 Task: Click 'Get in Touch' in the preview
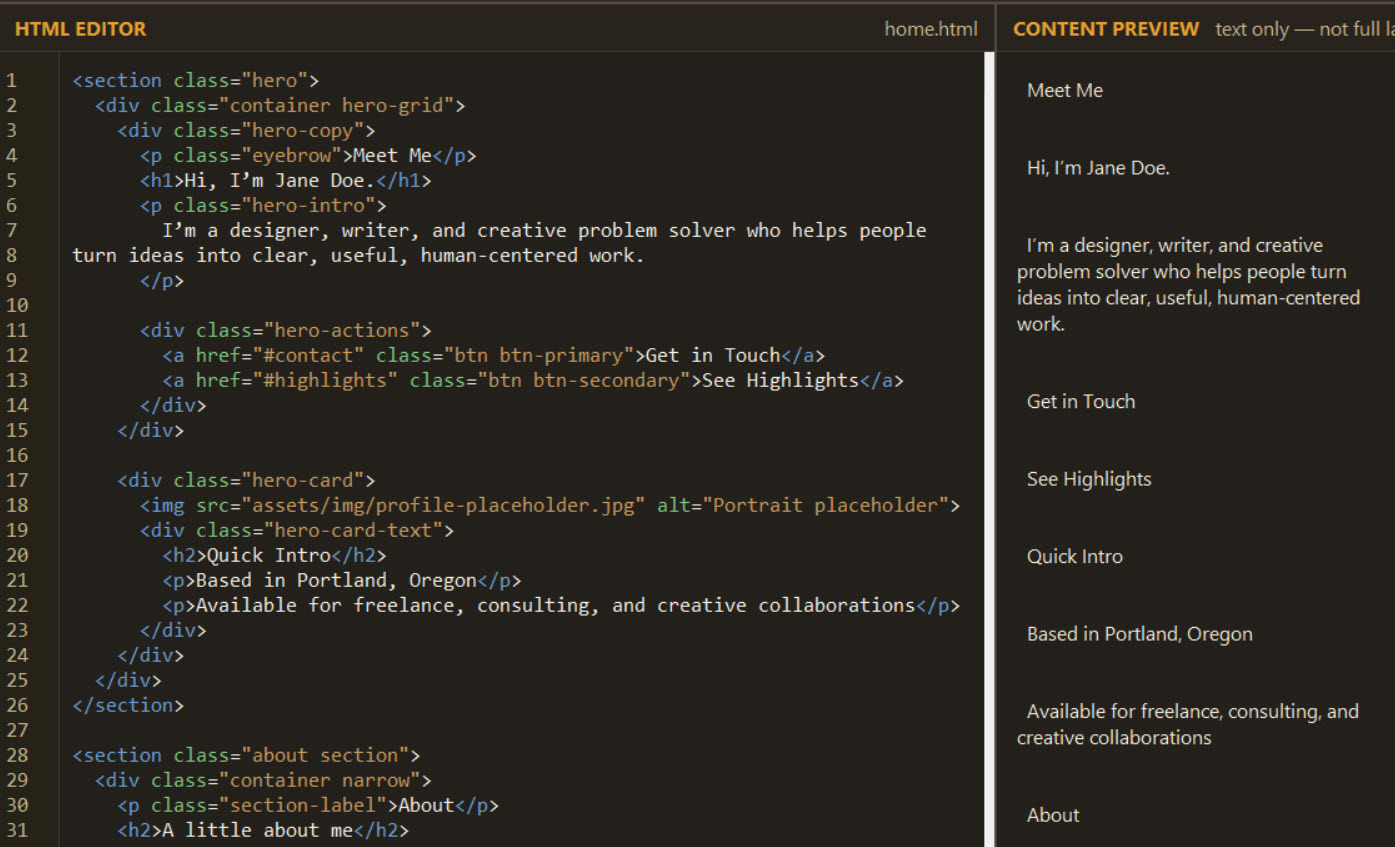point(1081,402)
